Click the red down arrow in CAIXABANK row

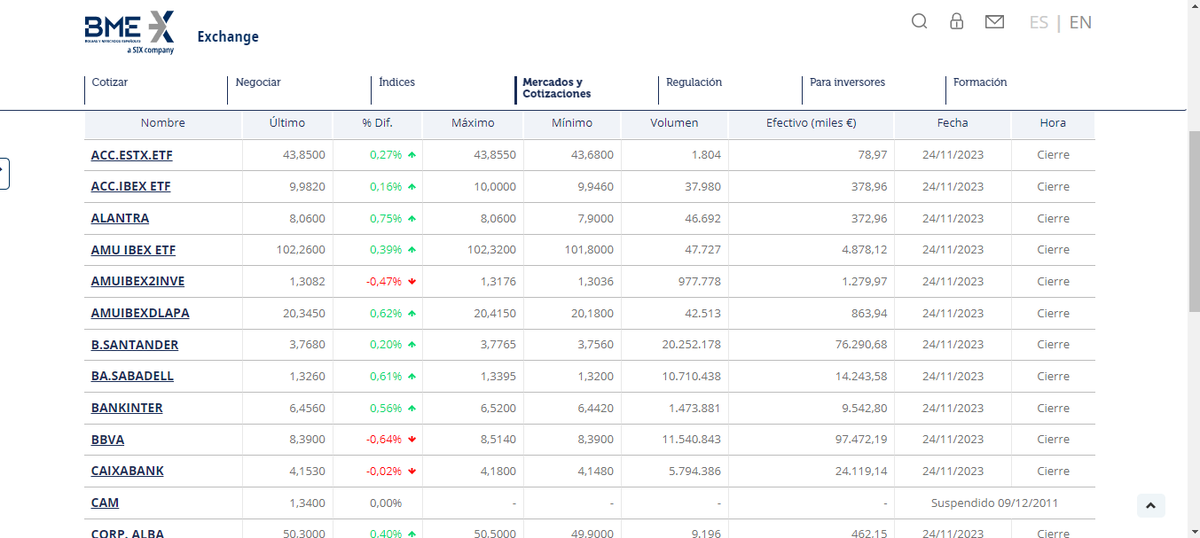point(412,471)
